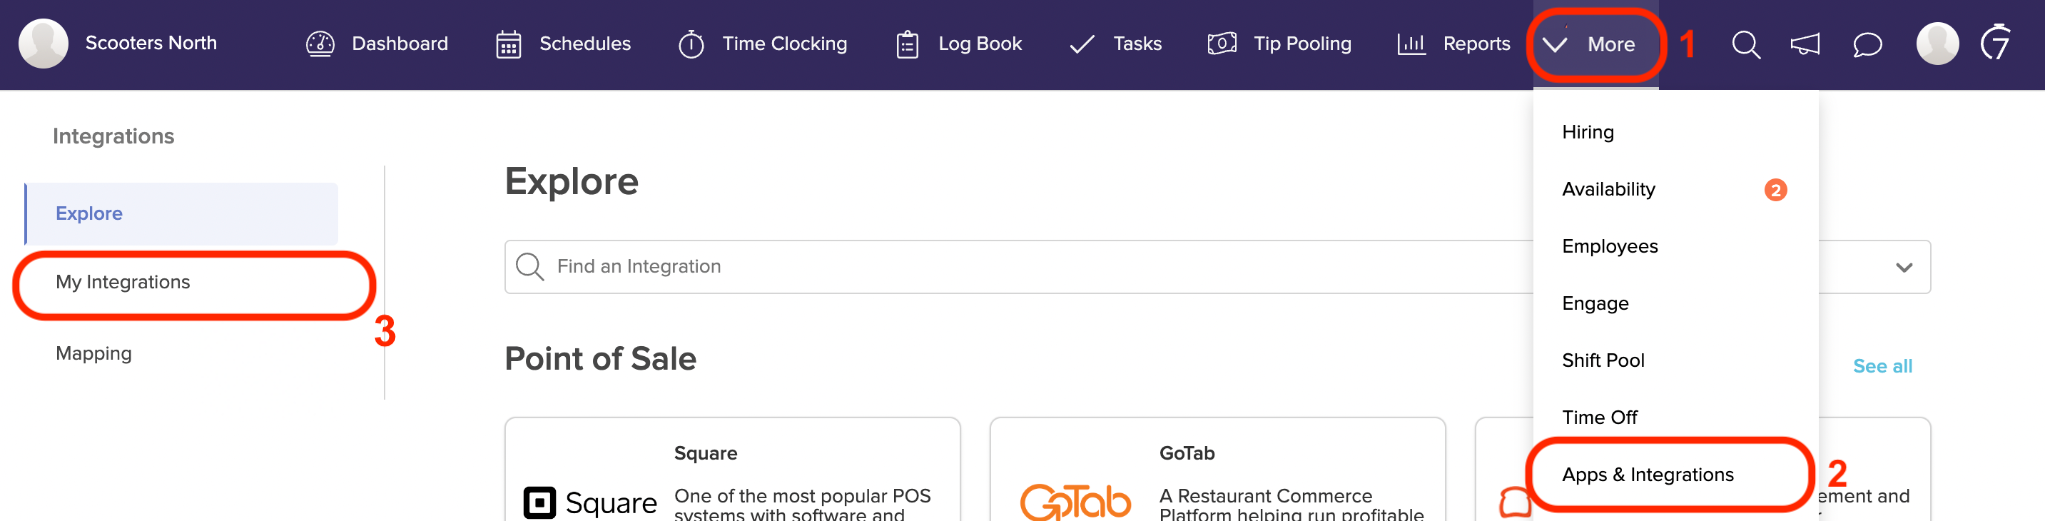The width and height of the screenshot is (2048, 521).
Task: Click the GoTab logo
Action: tap(1076, 502)
